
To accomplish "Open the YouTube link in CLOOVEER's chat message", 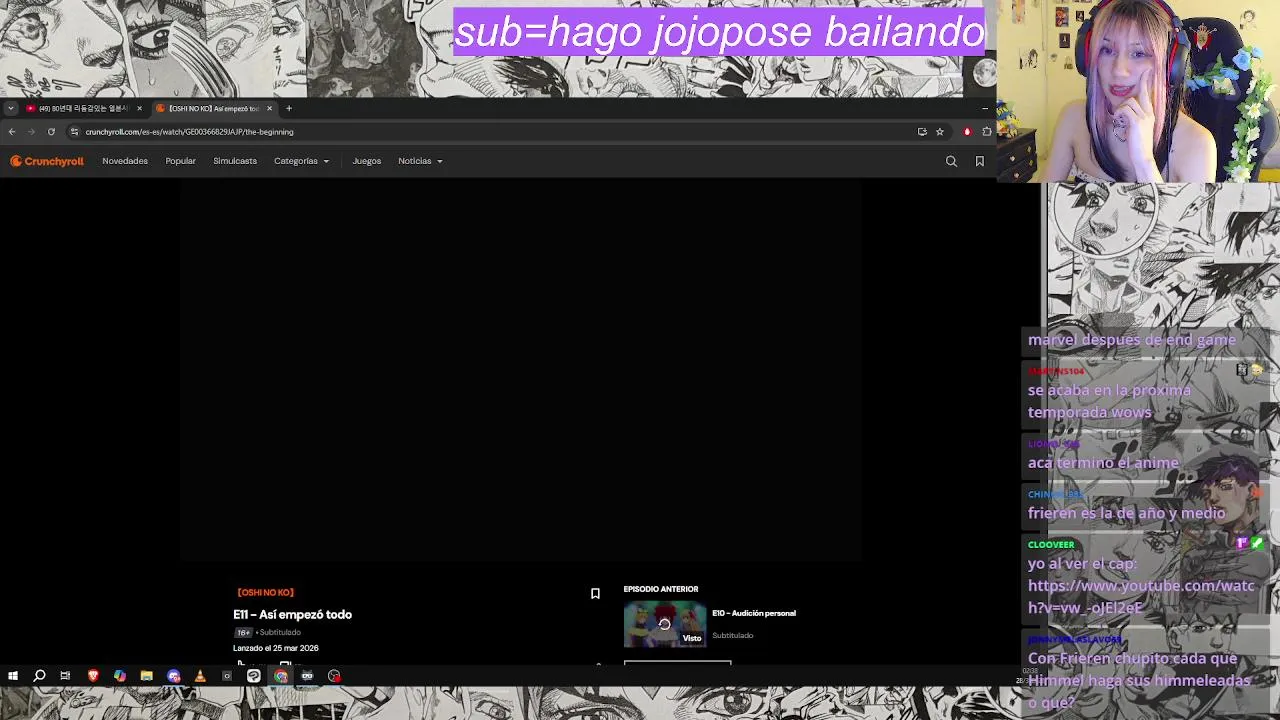I will (x=1141, y=596).
